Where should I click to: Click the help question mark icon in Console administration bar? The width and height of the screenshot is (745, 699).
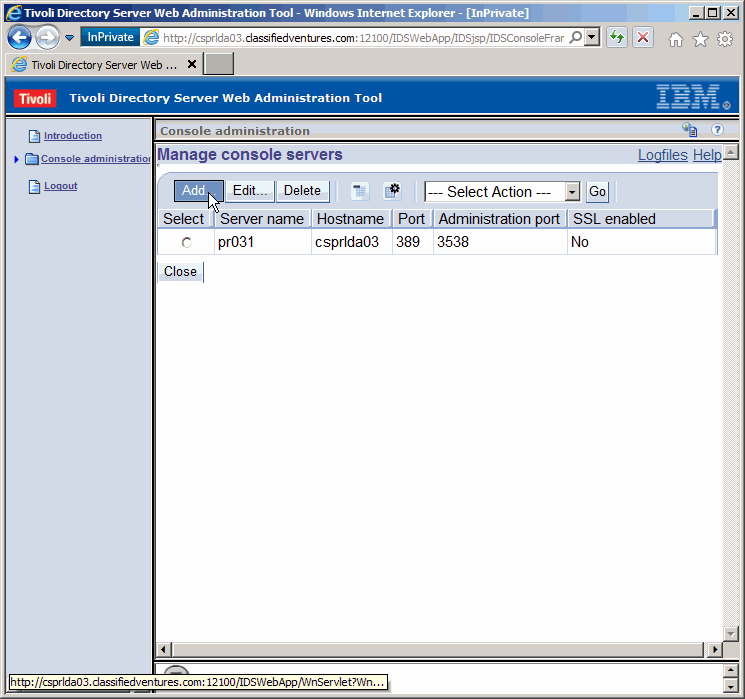717,130
